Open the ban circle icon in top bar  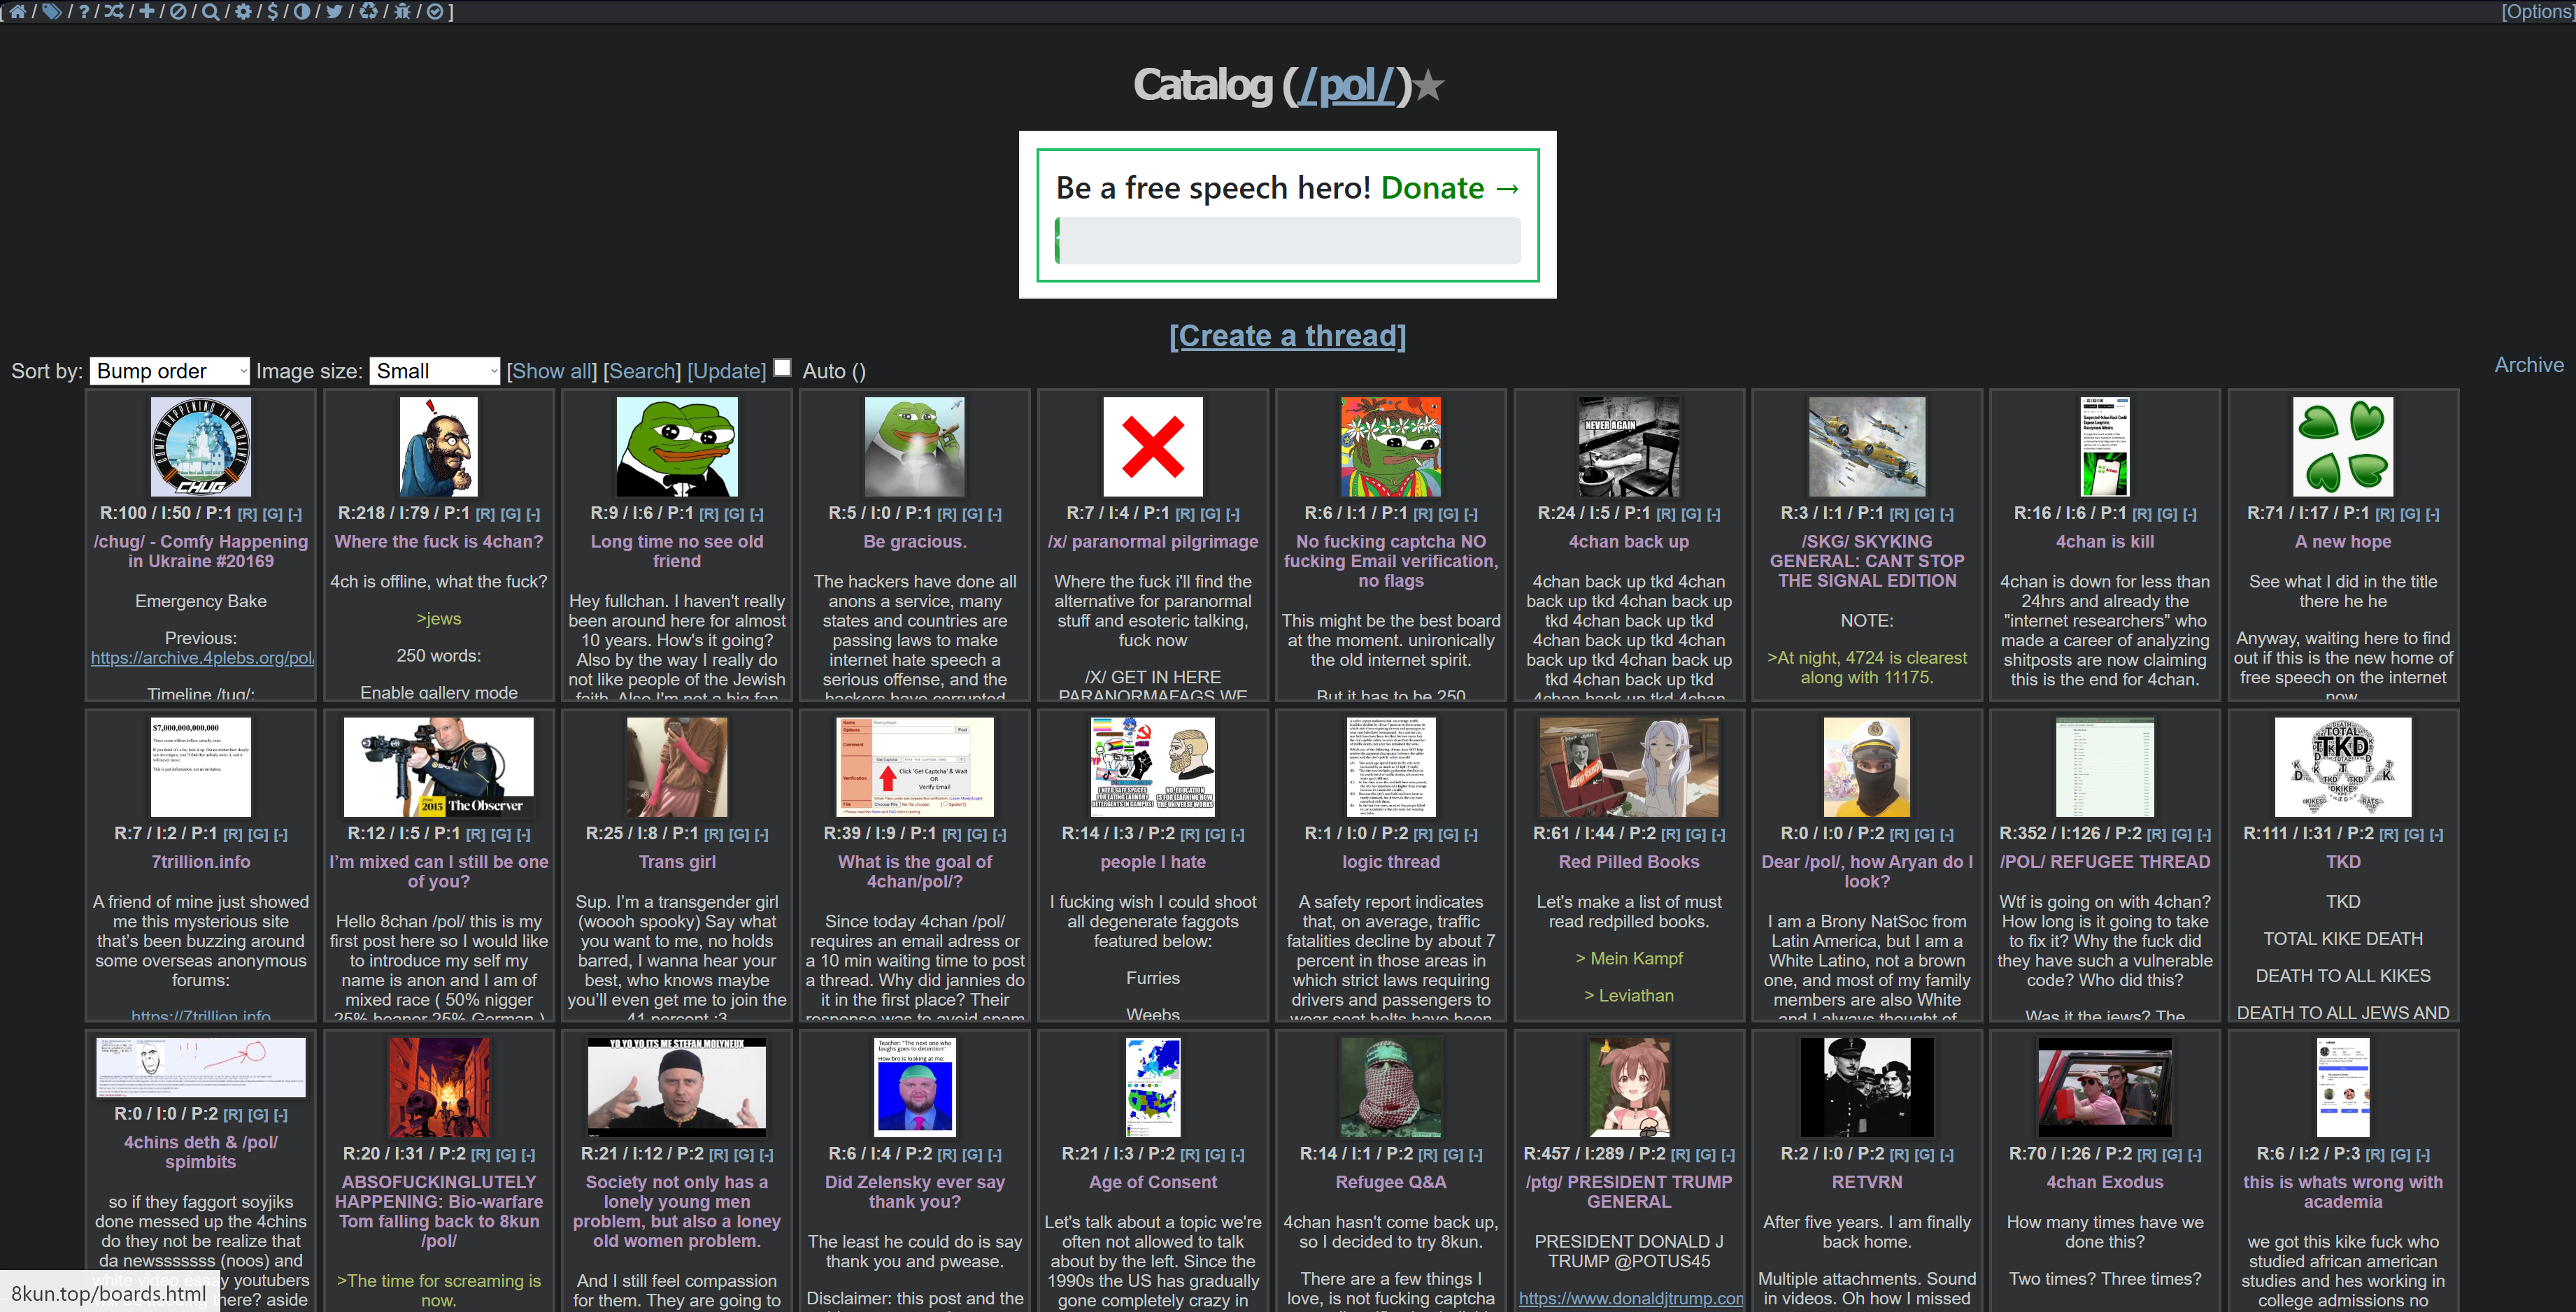pyautogui.click(x=178, y=11)
